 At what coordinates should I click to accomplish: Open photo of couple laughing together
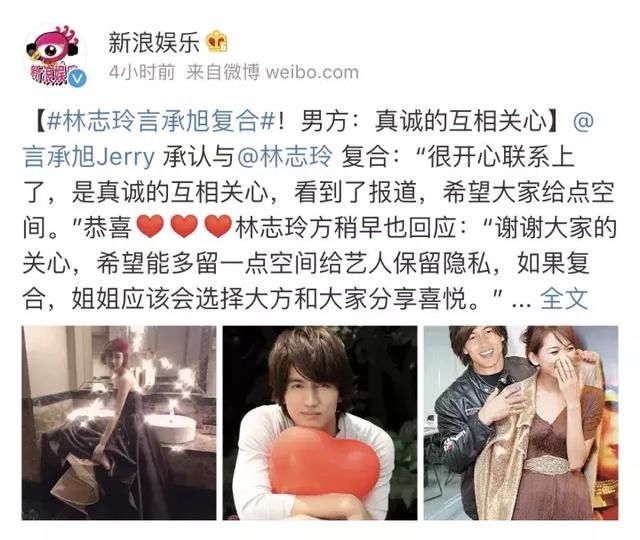[x=521, y=422]
